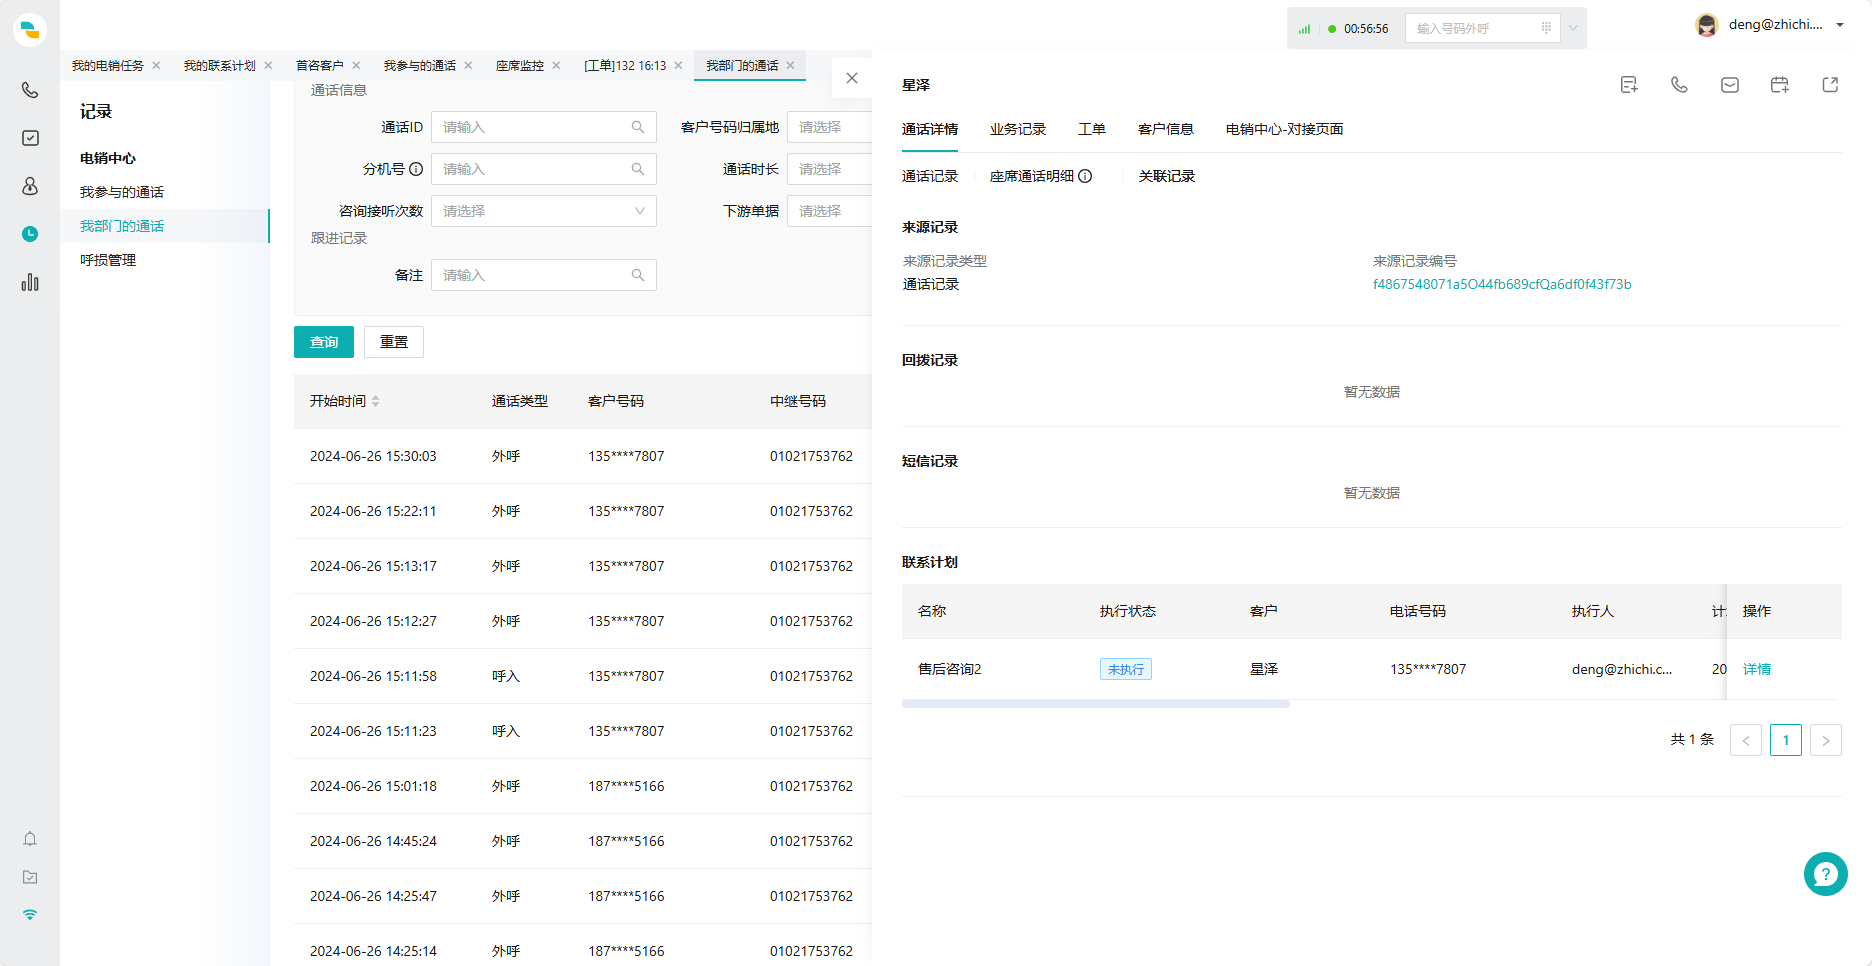
Task: Click the help question mark floating button
Action: 1826,874
